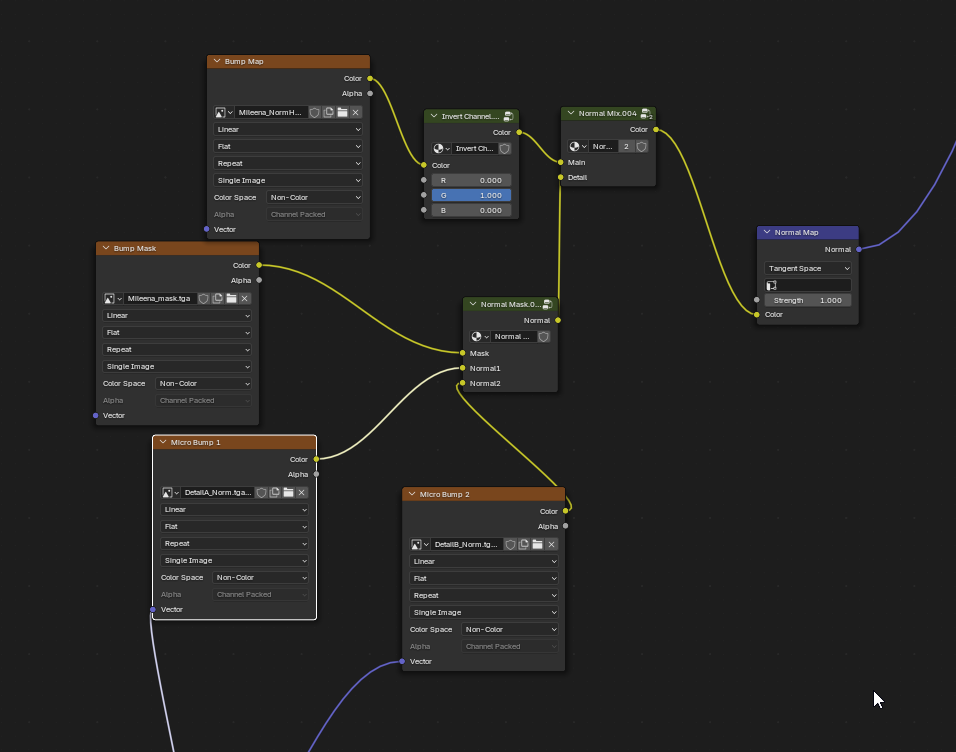Click the group icon in Invert Channel header

(x=508, y=116)
